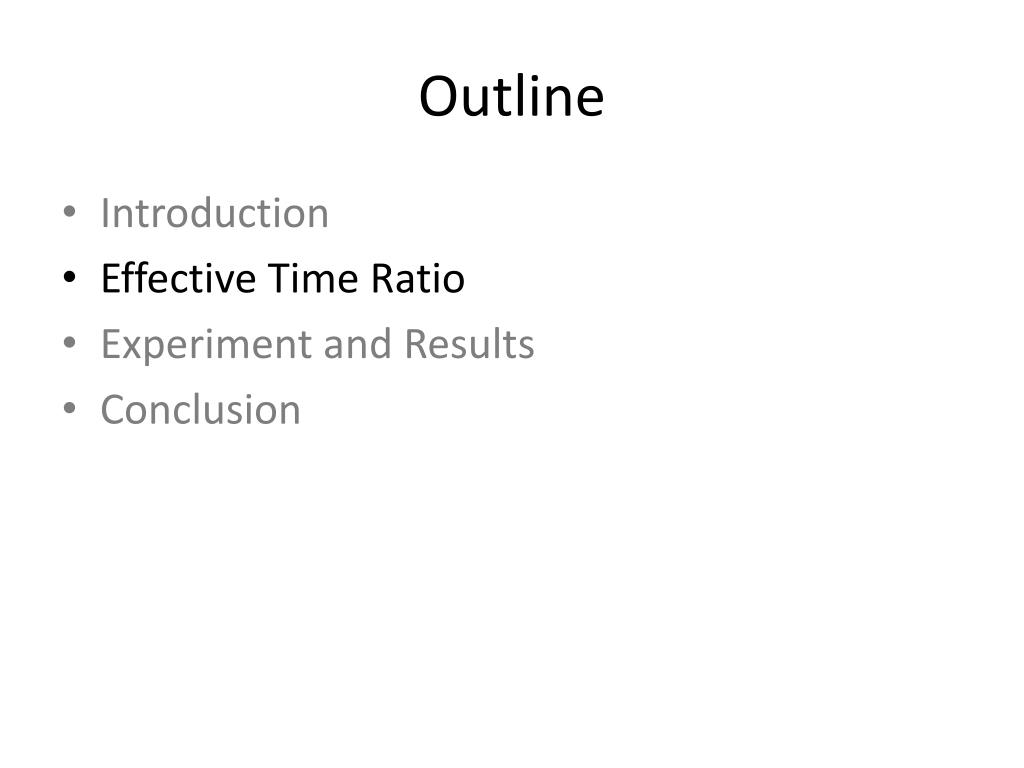Click the black bullet before Effective Time Ratio
Screen dimensions: 1024x768
(69, 277)
